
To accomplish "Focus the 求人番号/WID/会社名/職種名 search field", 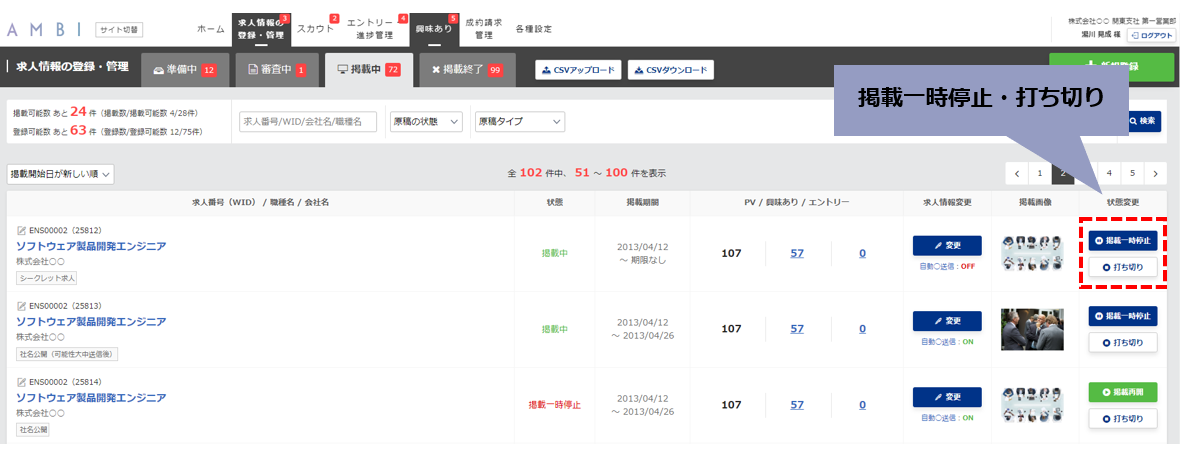I will 308,121.
